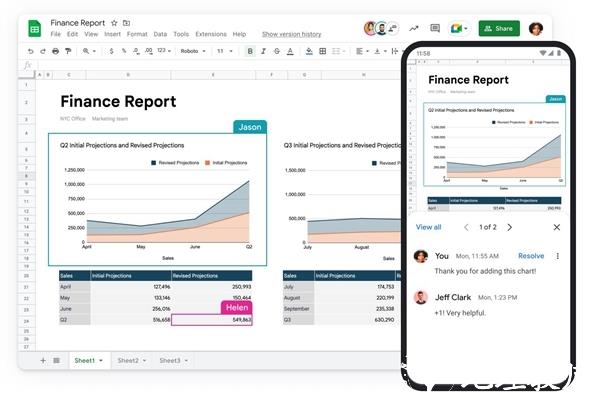Select Helen's highlighted cell 549,863
This screenshot has height=400, width=600.
tap(212, 320)
